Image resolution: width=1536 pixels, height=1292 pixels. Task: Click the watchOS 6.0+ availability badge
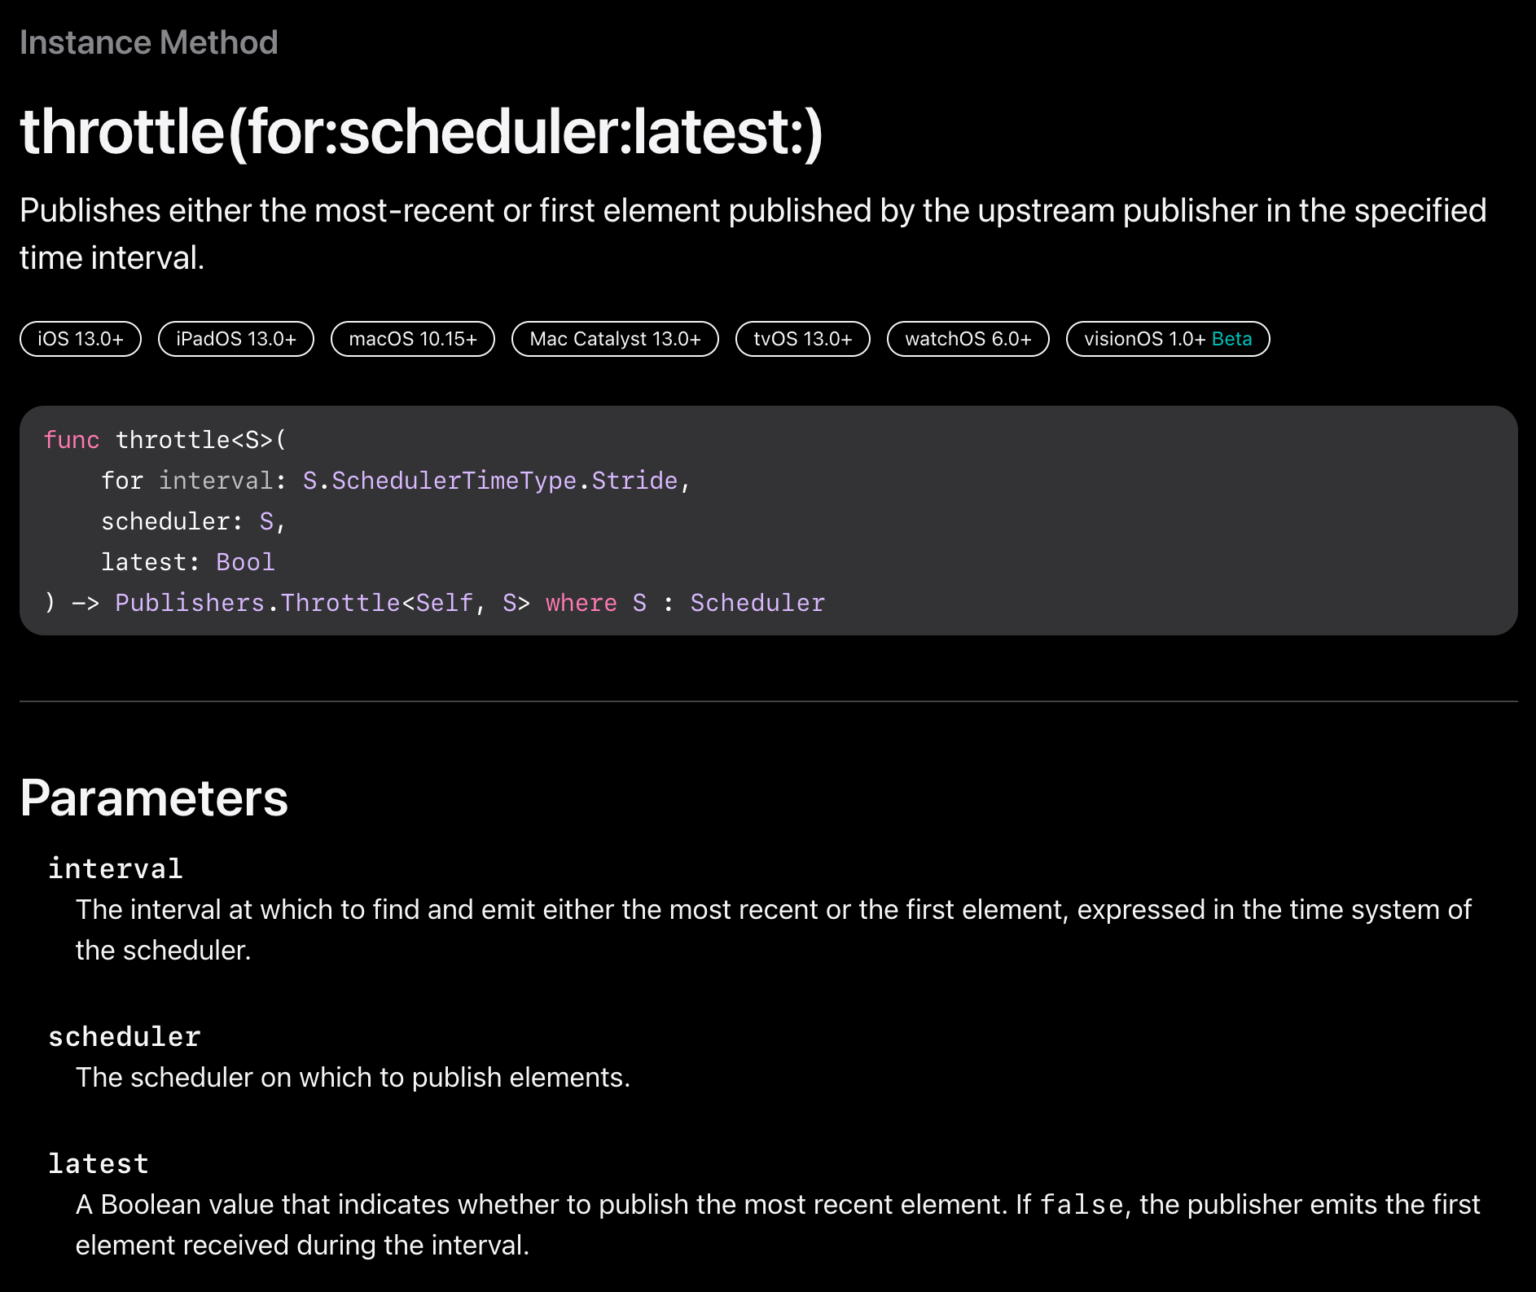point(967,339)
